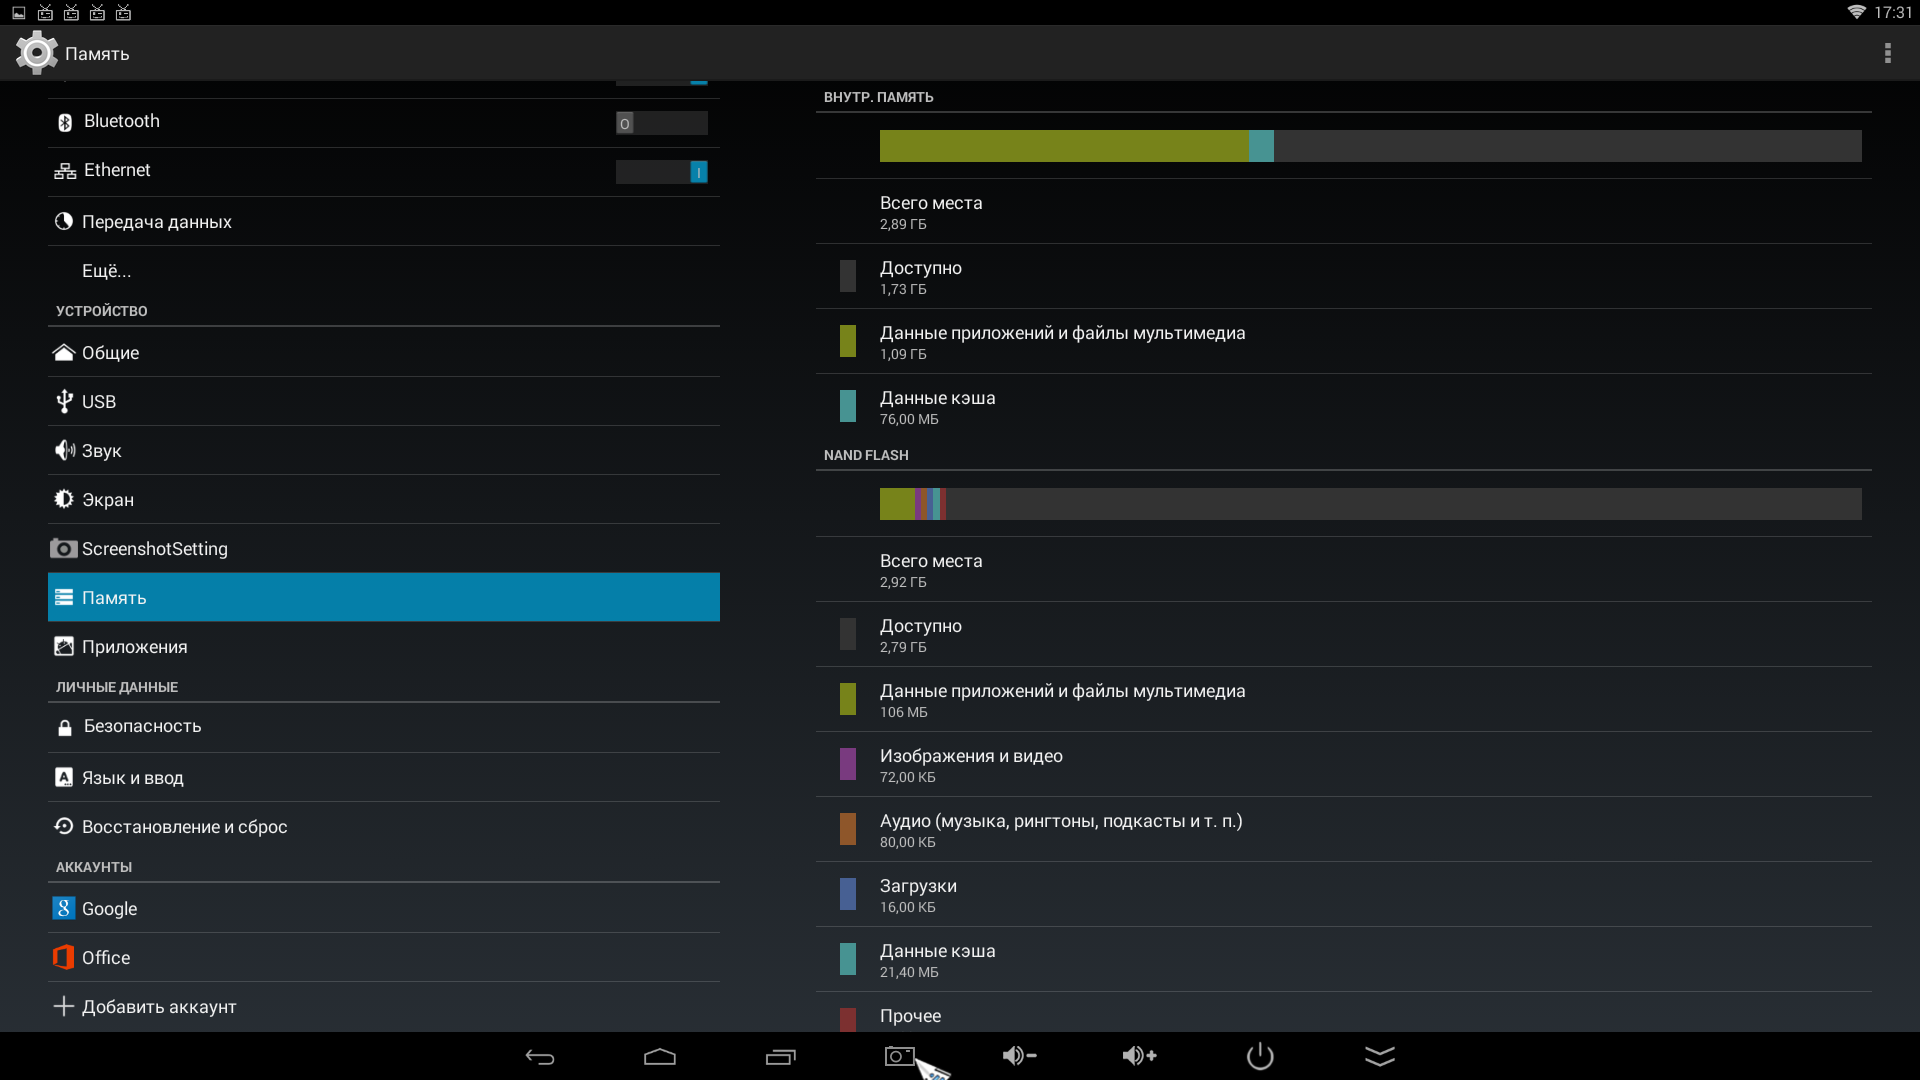Toggle the Bluetooth switch on
The image size is (1920, 1080).
tap(661, 123)
